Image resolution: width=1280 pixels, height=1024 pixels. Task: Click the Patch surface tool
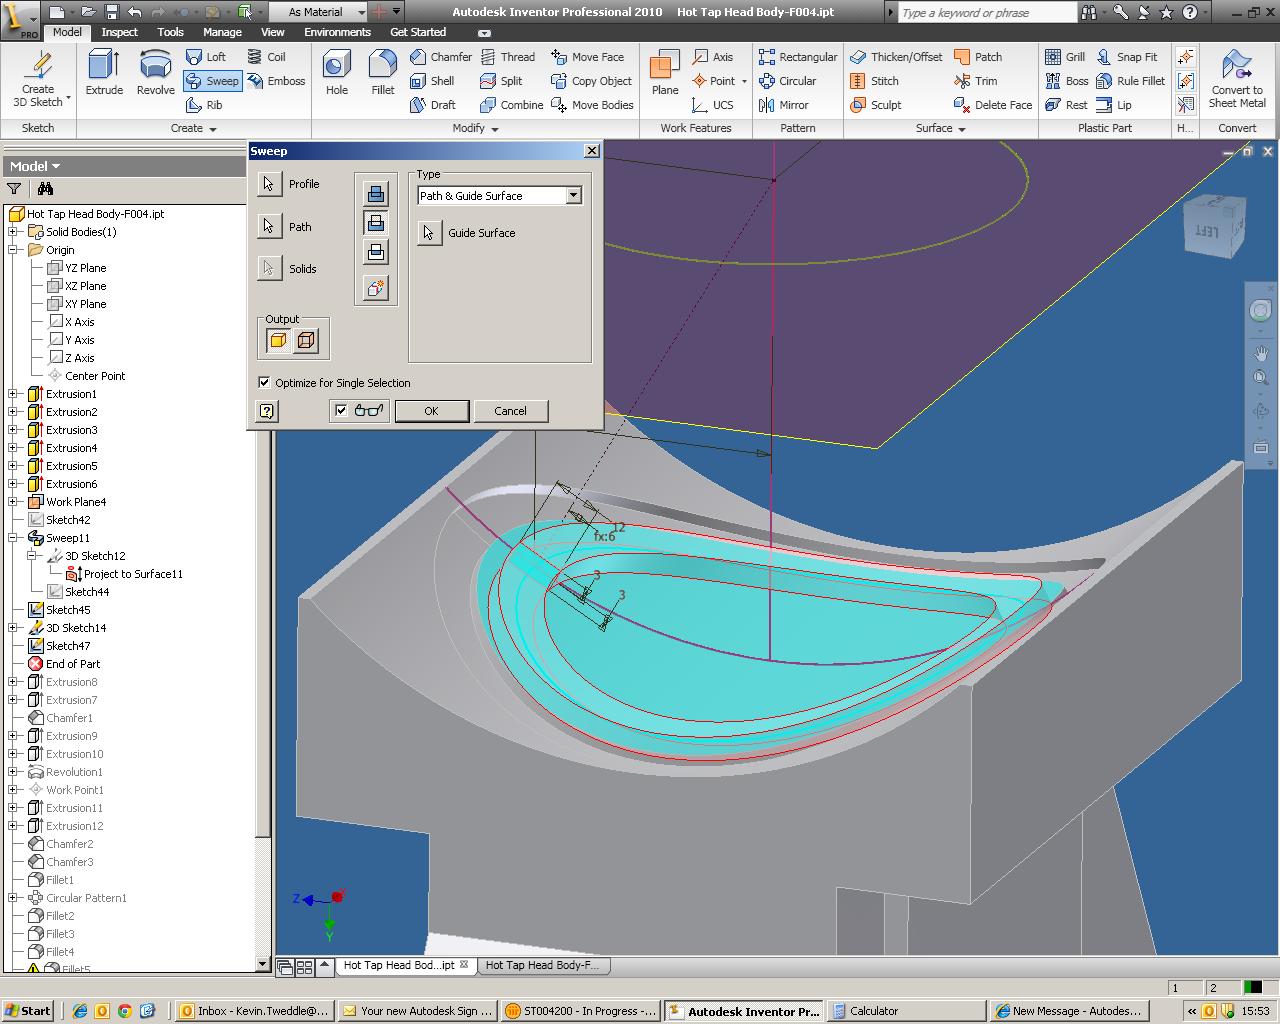click(978, 57)
